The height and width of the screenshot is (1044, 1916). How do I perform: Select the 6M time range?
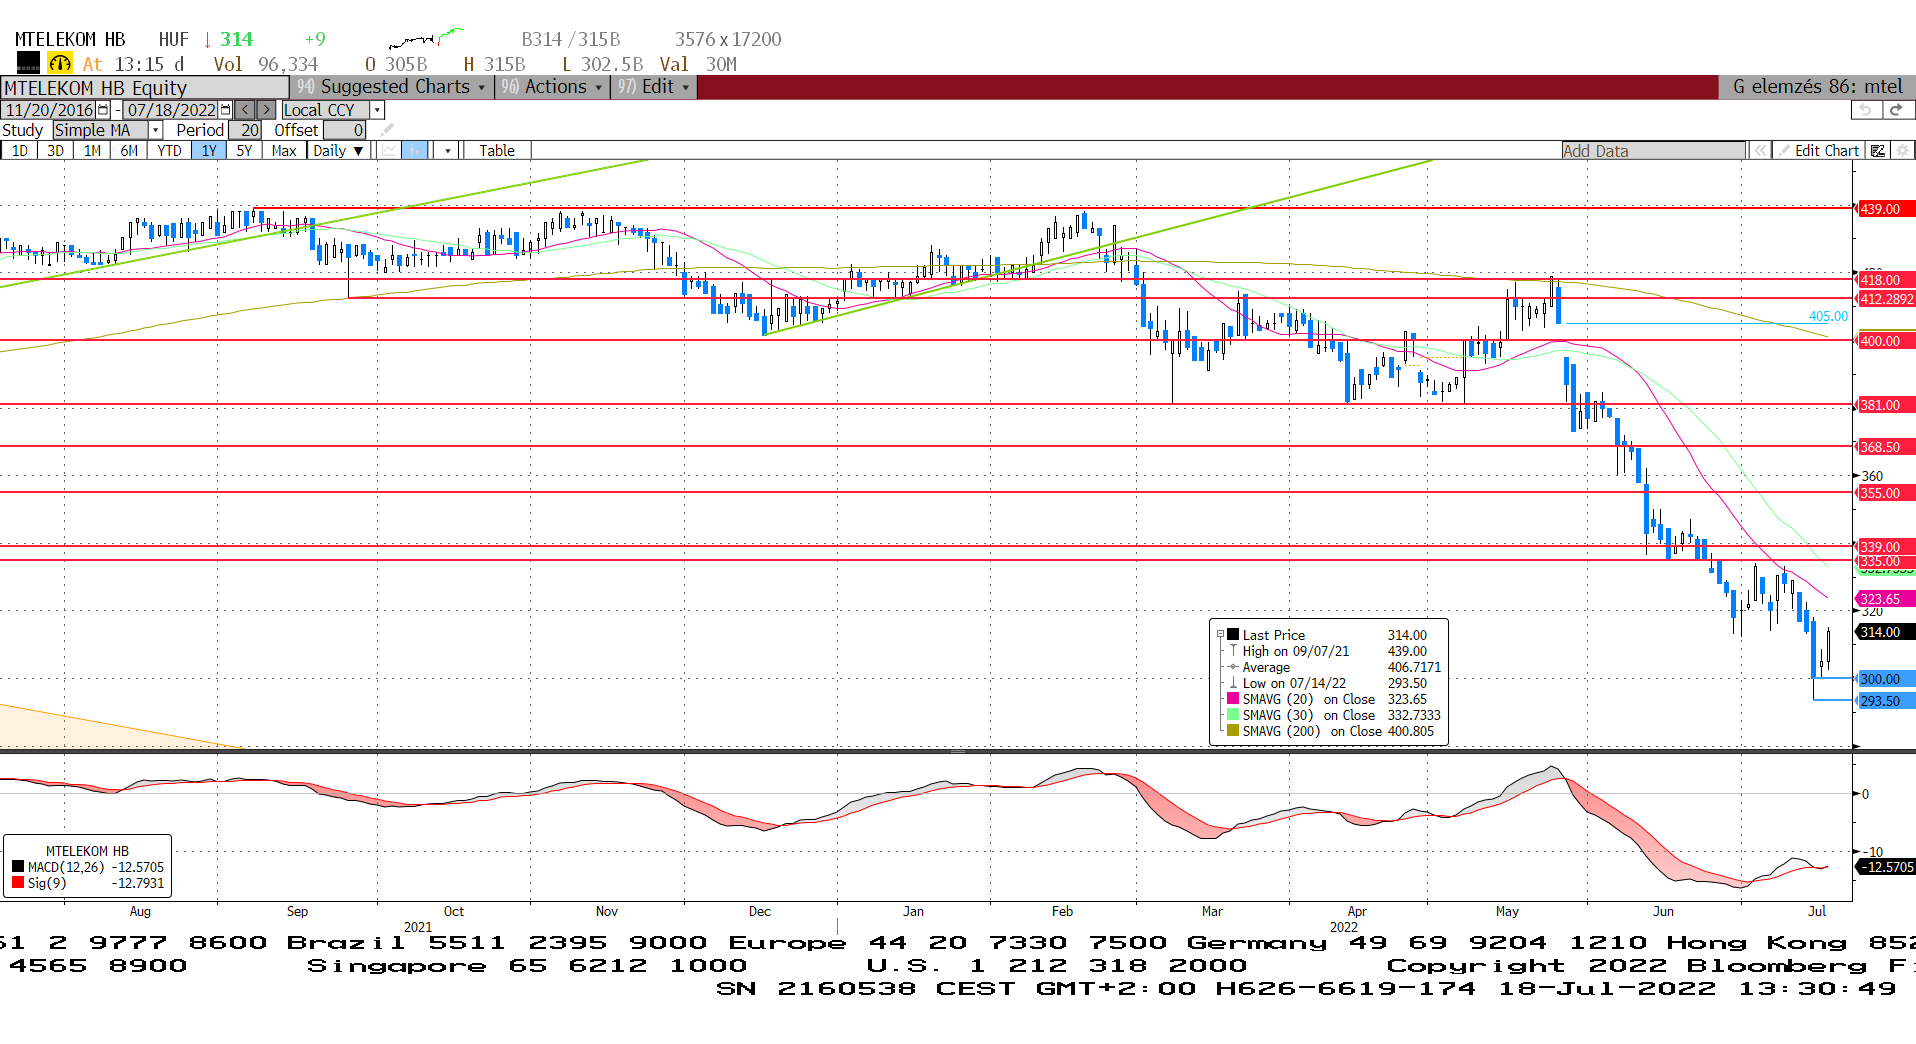point(129,151)
